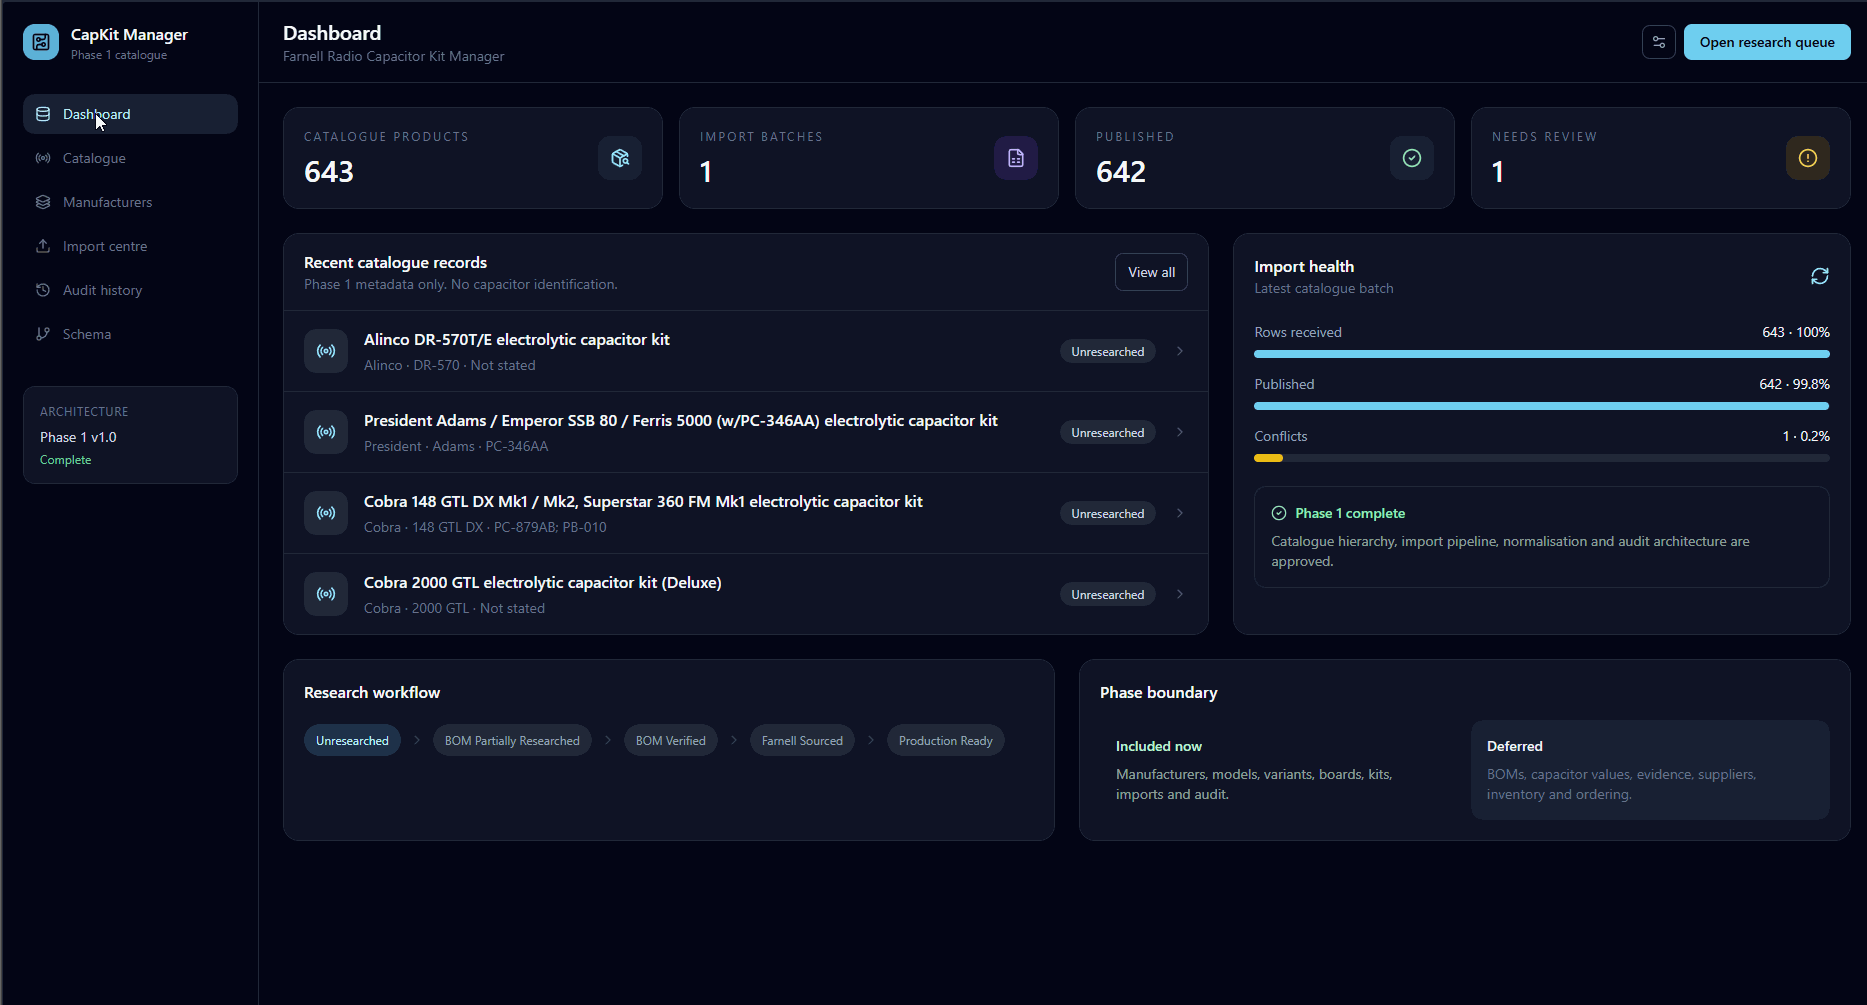Select the Unresearched workflow stage
Screen dimensions: 1867x1005
click(x=352, y=740)
